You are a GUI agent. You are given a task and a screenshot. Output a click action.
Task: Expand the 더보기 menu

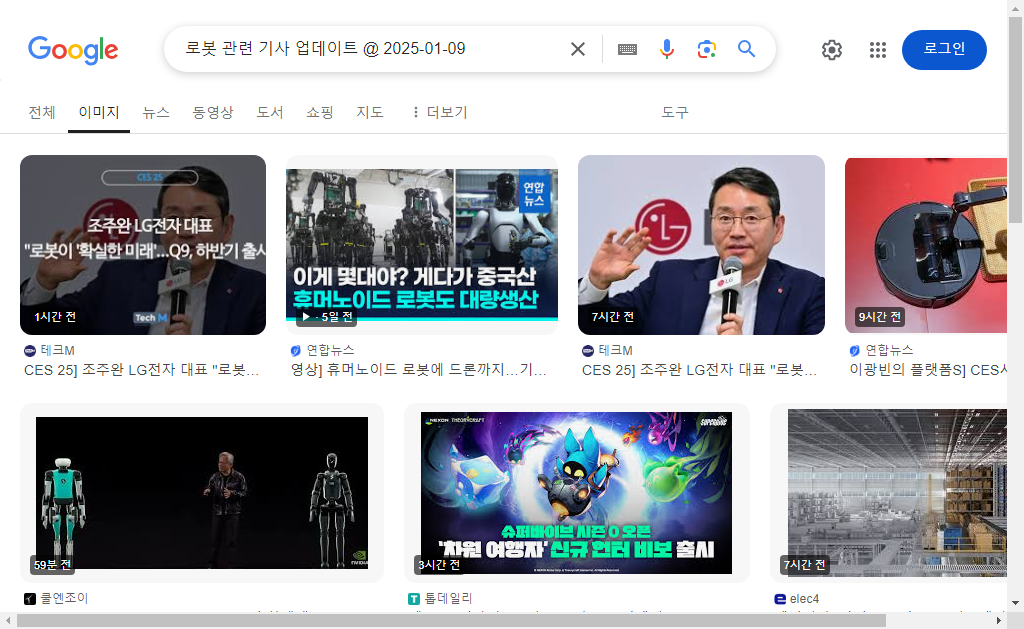click(440, 112)
